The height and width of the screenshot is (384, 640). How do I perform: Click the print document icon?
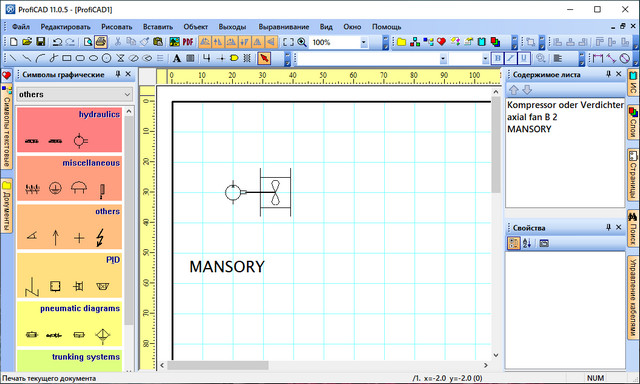(x=101, y=42)
